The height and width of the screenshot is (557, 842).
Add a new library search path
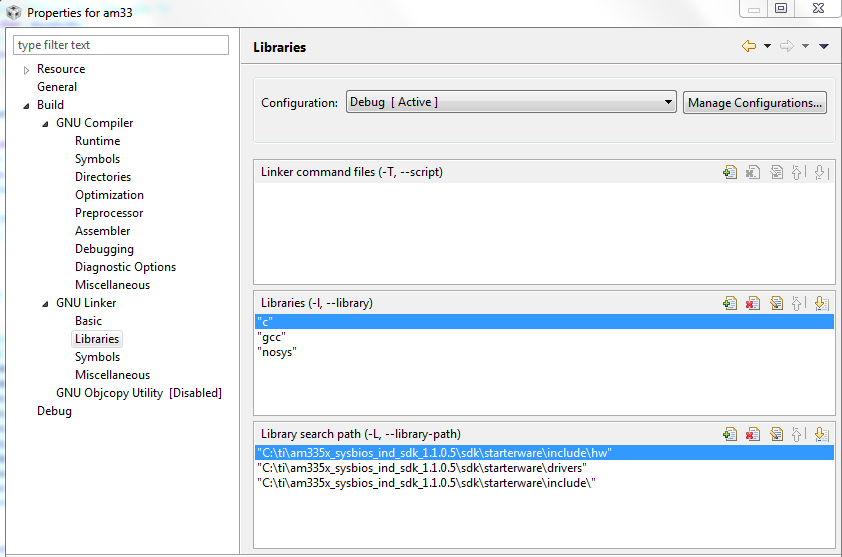point(730,435)
